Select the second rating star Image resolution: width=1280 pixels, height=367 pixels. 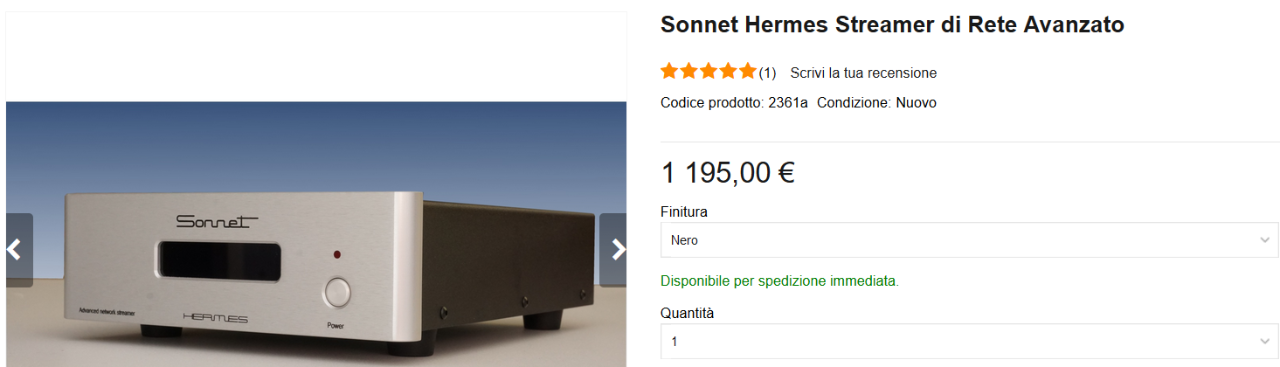689,71
